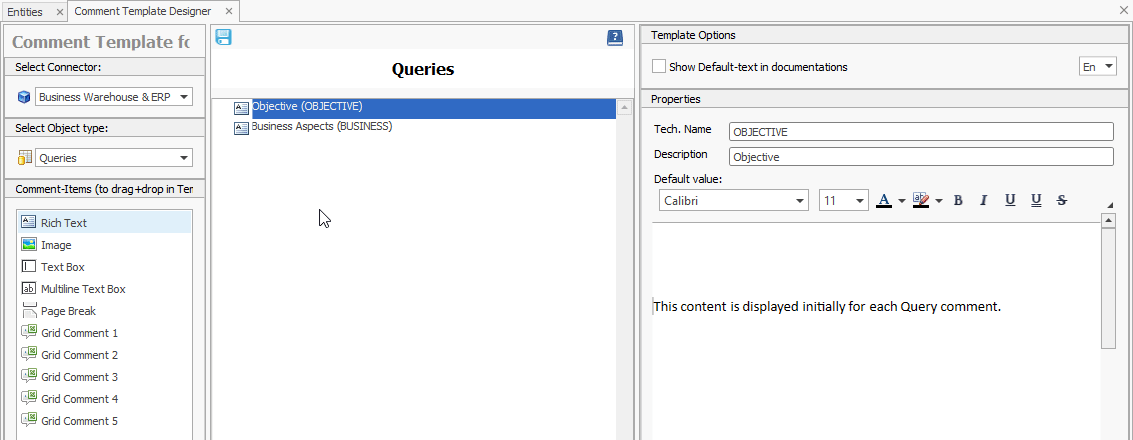
Task: Switch to the Entities tab
Action: [x=25, y=11]
